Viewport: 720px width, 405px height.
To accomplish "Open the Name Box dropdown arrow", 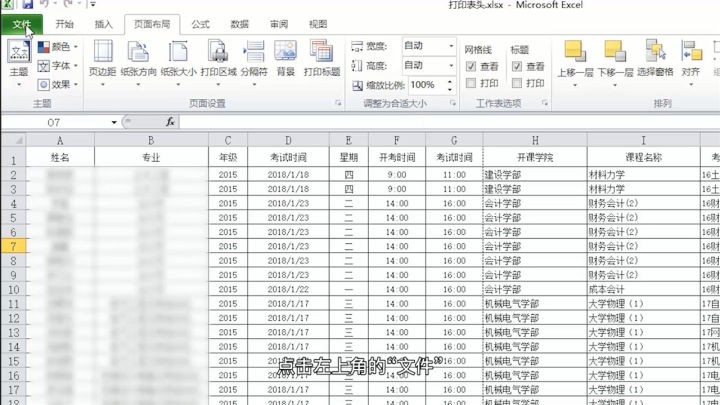I will (114, 123).
